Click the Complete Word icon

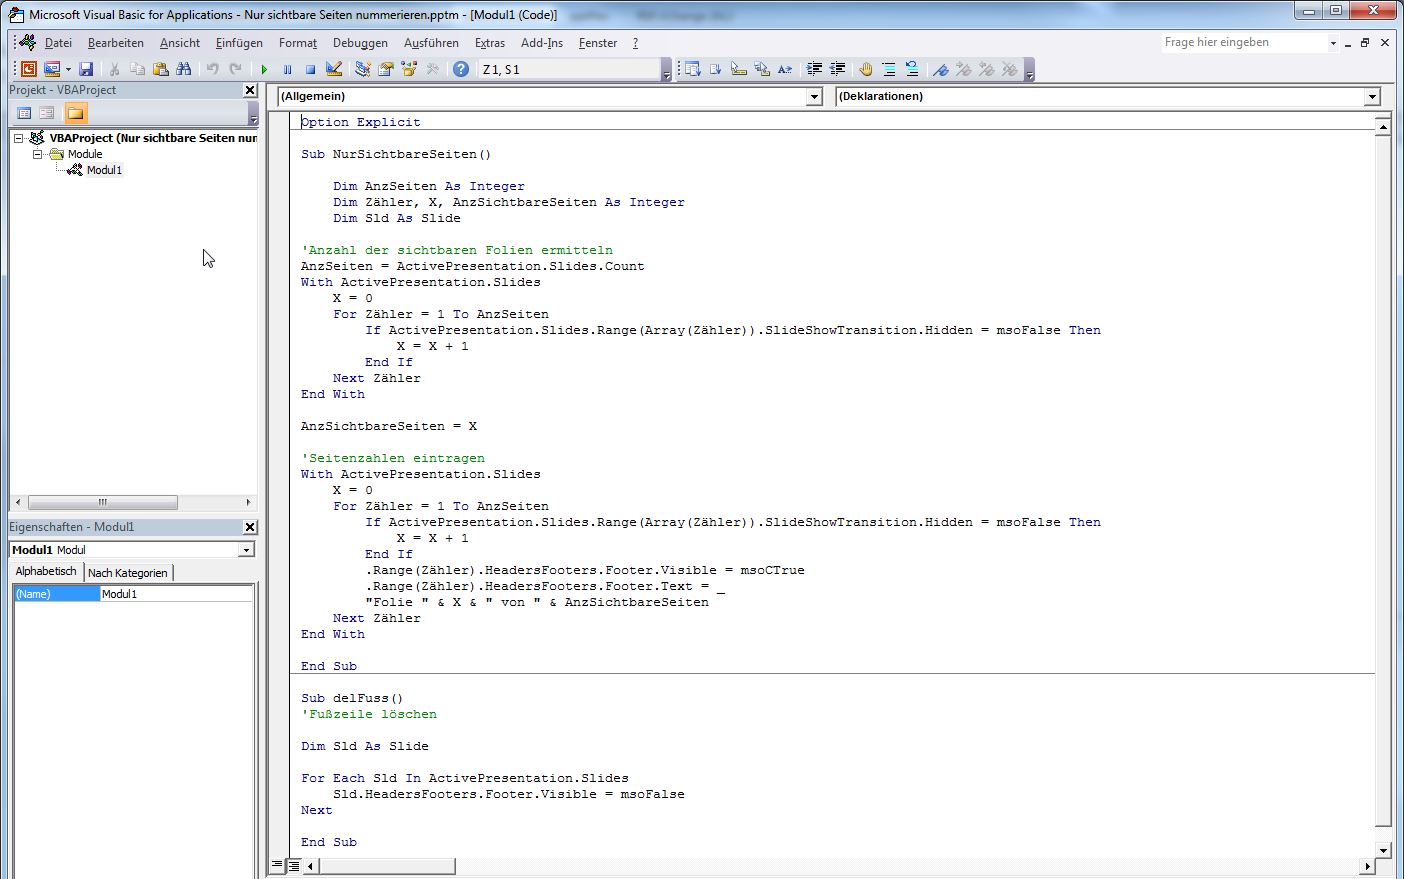click(784, 69)
